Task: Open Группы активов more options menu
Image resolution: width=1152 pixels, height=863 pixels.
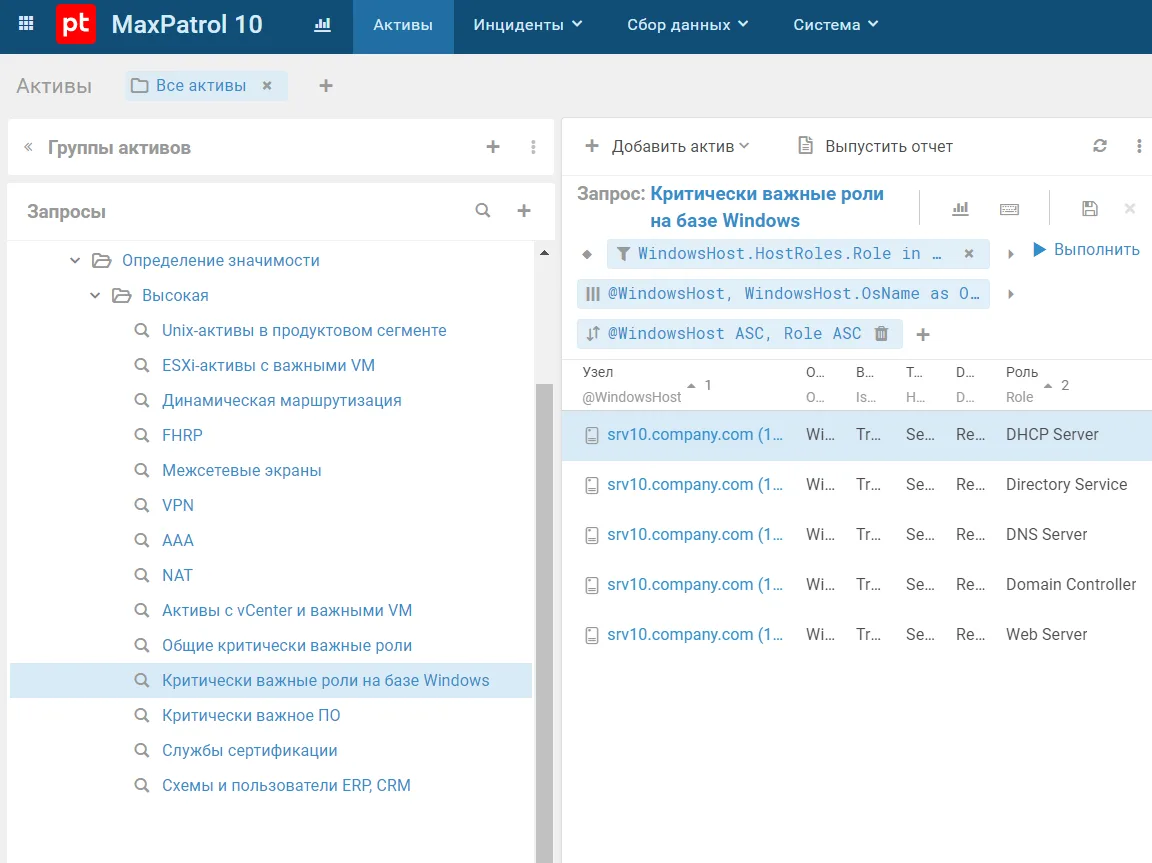Action: [x=533, y=147]
